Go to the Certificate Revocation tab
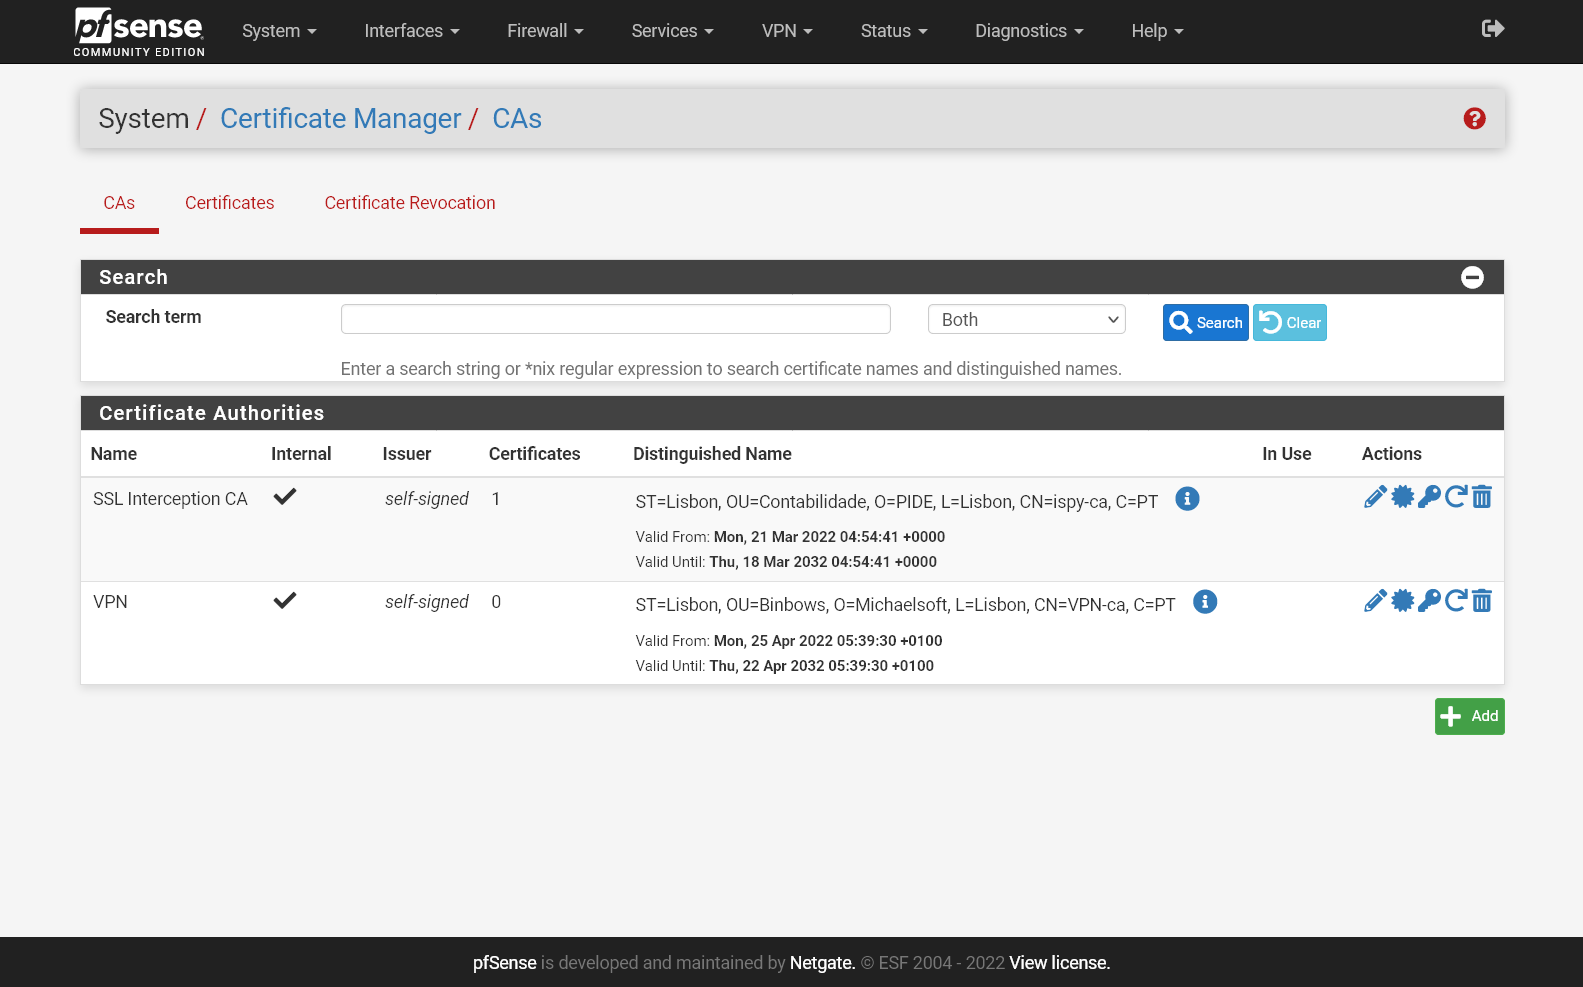Image resolution: width=1583 pixels, height=987 pixels. [410, 203]
